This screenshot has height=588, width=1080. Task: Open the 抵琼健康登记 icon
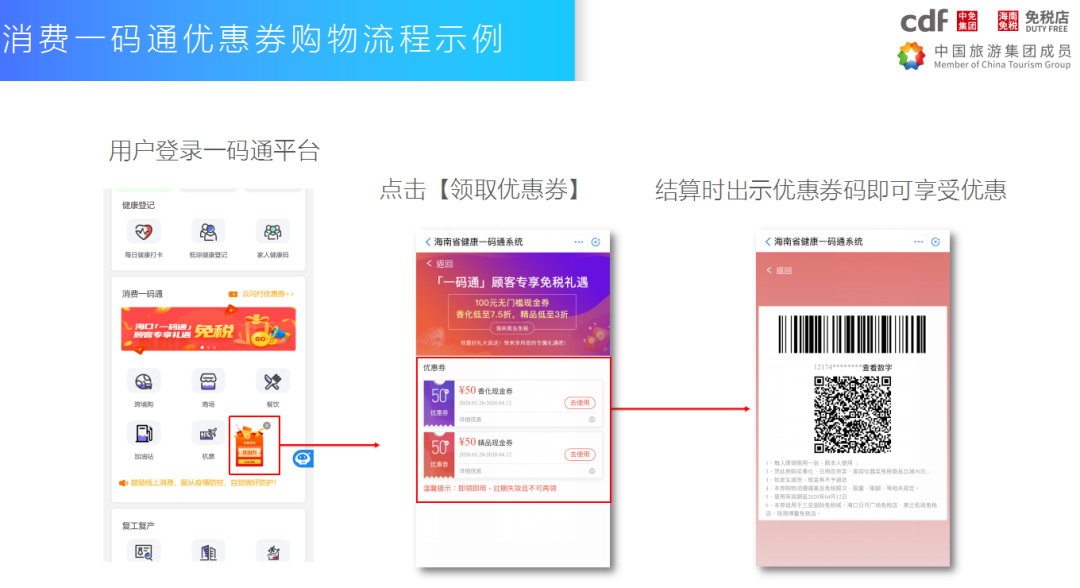tap(208, 232)
